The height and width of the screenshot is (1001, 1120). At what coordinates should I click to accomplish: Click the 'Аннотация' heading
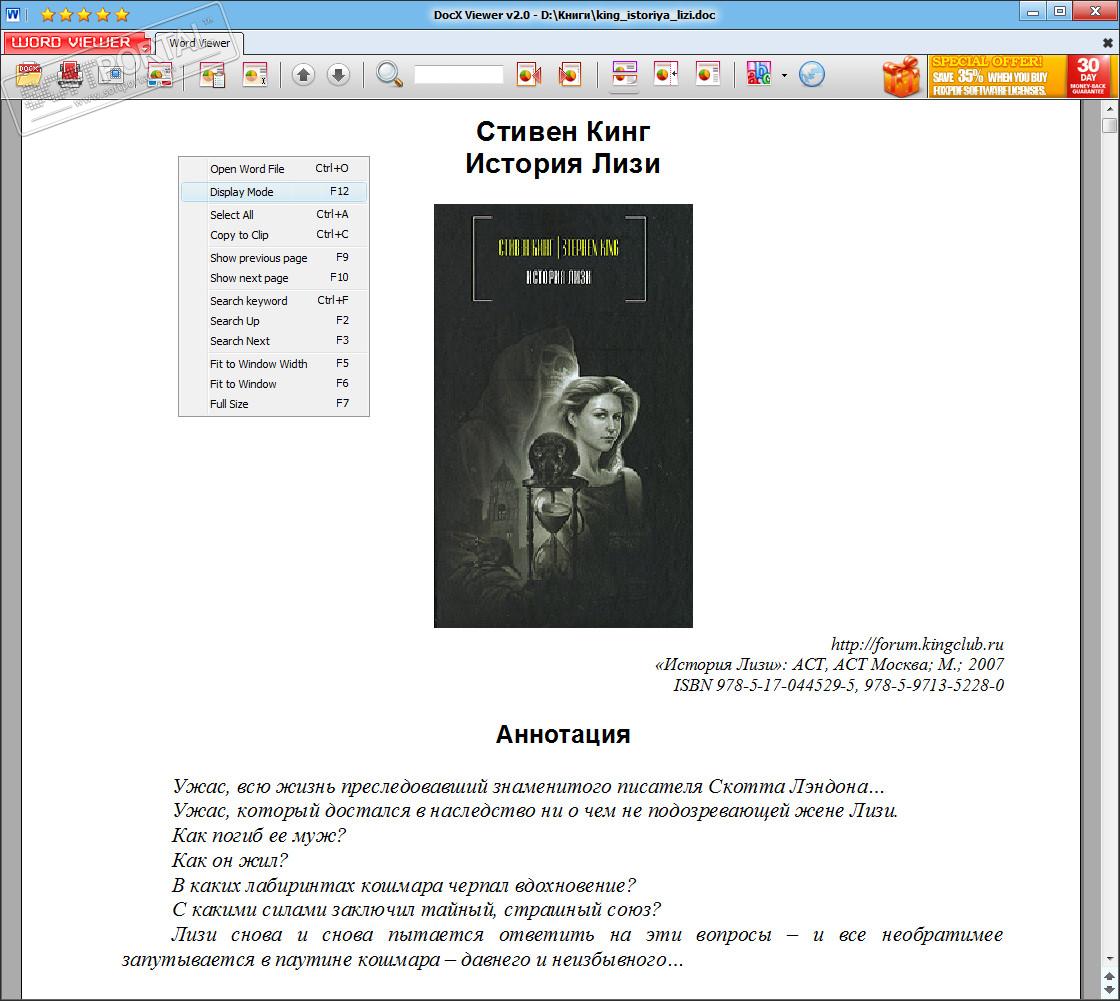[x=563, y=734]
